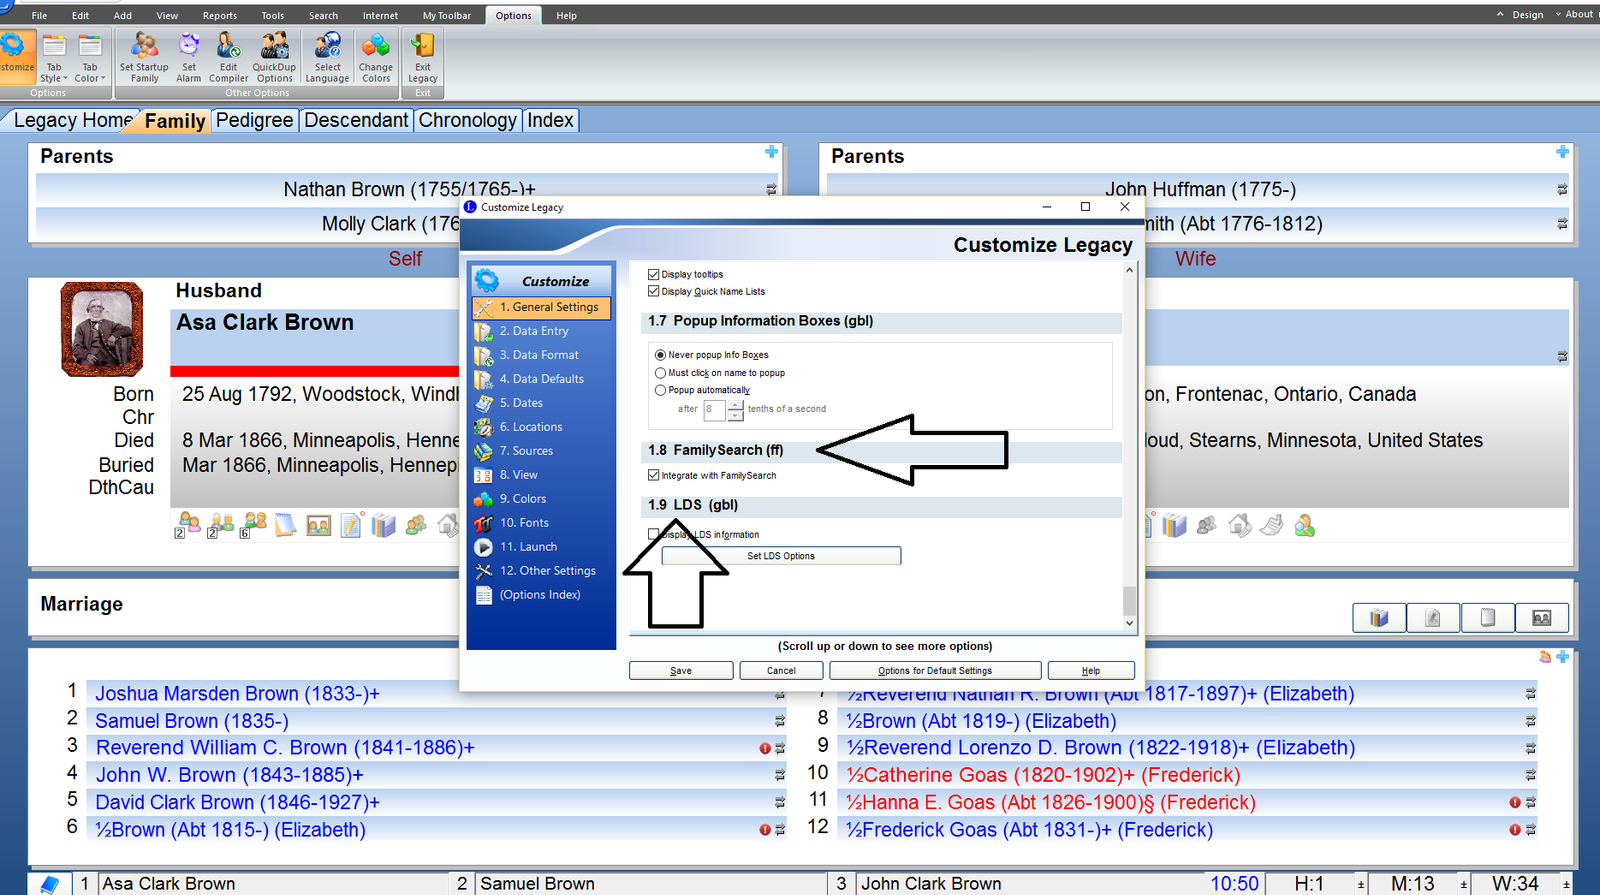Open wife's sources books icon
Screen dimensions: 1600x895
click(1174, 525)
